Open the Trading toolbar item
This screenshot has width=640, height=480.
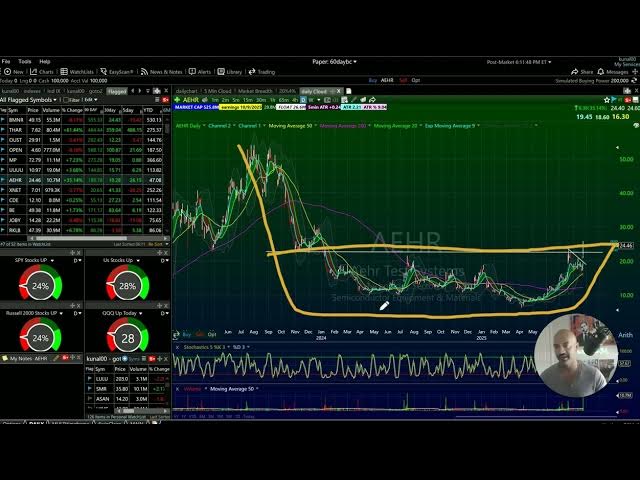point(262,72)
